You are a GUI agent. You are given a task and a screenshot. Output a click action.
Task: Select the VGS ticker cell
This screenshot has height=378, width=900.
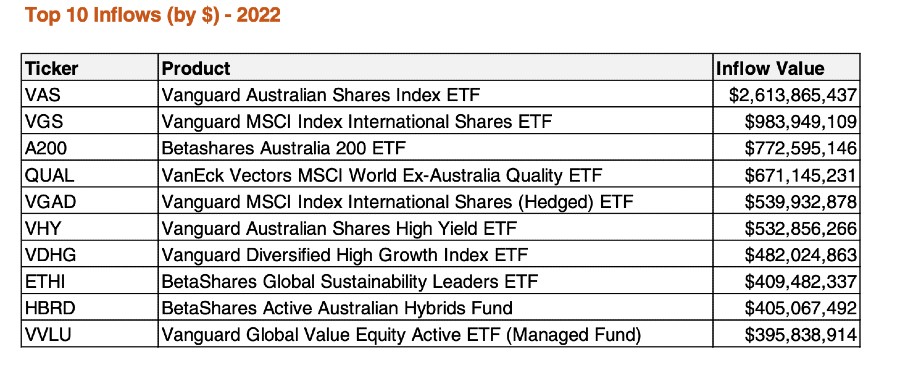(x=90, y=120)
